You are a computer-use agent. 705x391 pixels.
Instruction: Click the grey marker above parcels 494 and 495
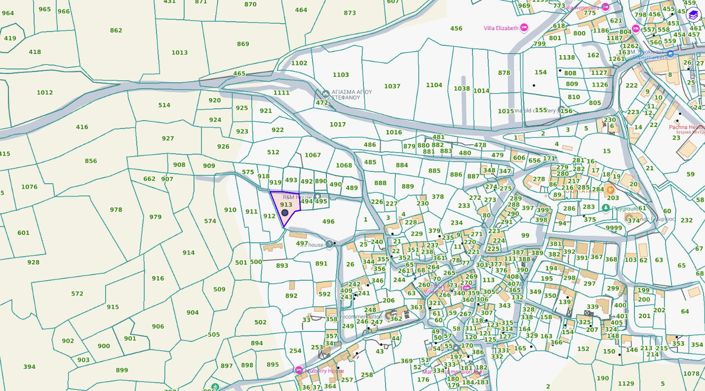point(317,196)
